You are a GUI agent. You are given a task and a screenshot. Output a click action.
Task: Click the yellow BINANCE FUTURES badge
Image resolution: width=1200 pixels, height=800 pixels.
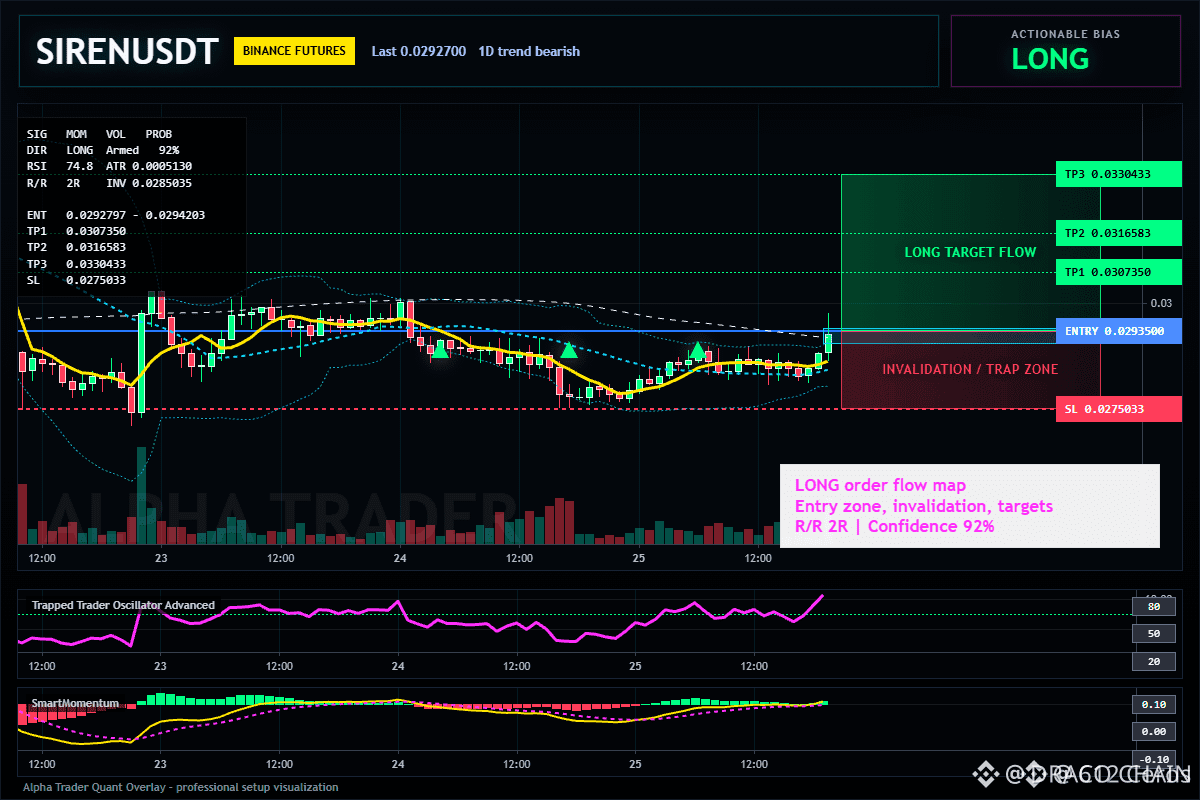(294, 51)
